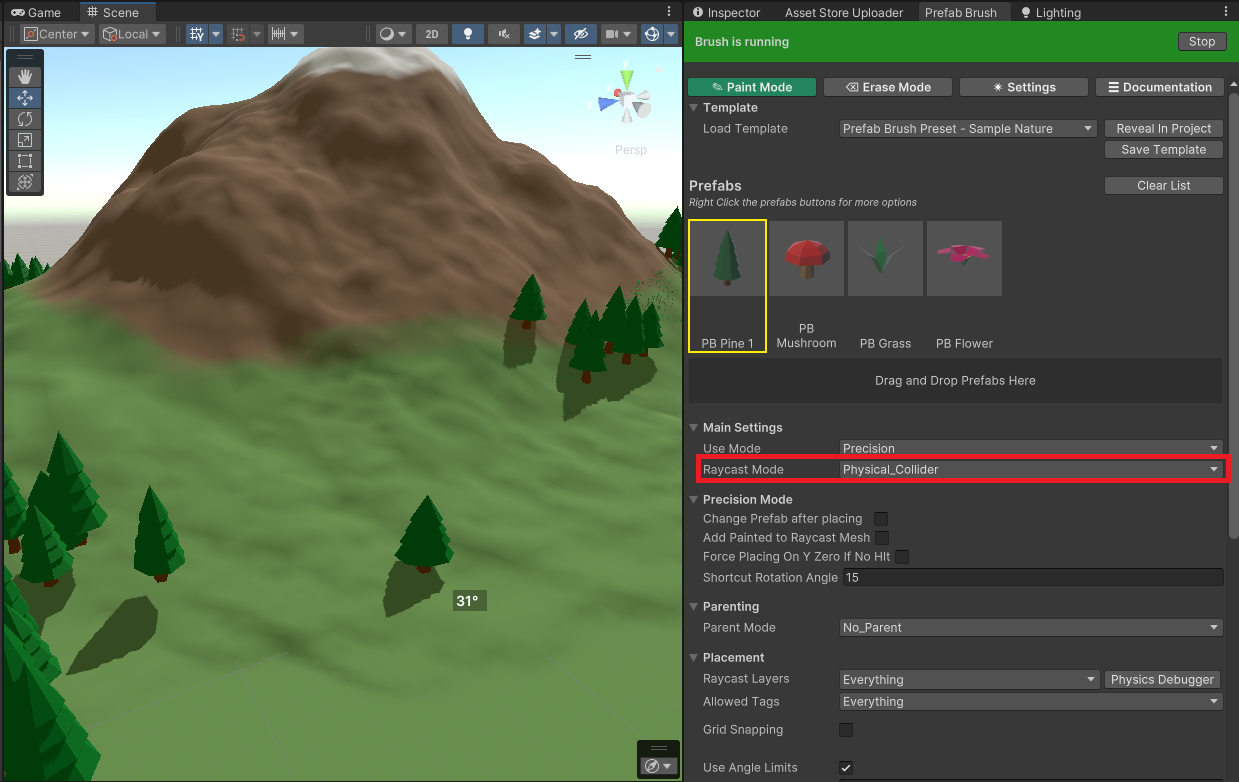Toggle scene lighting bulb icon
The image size is (1239, 782).
[467, 34]
